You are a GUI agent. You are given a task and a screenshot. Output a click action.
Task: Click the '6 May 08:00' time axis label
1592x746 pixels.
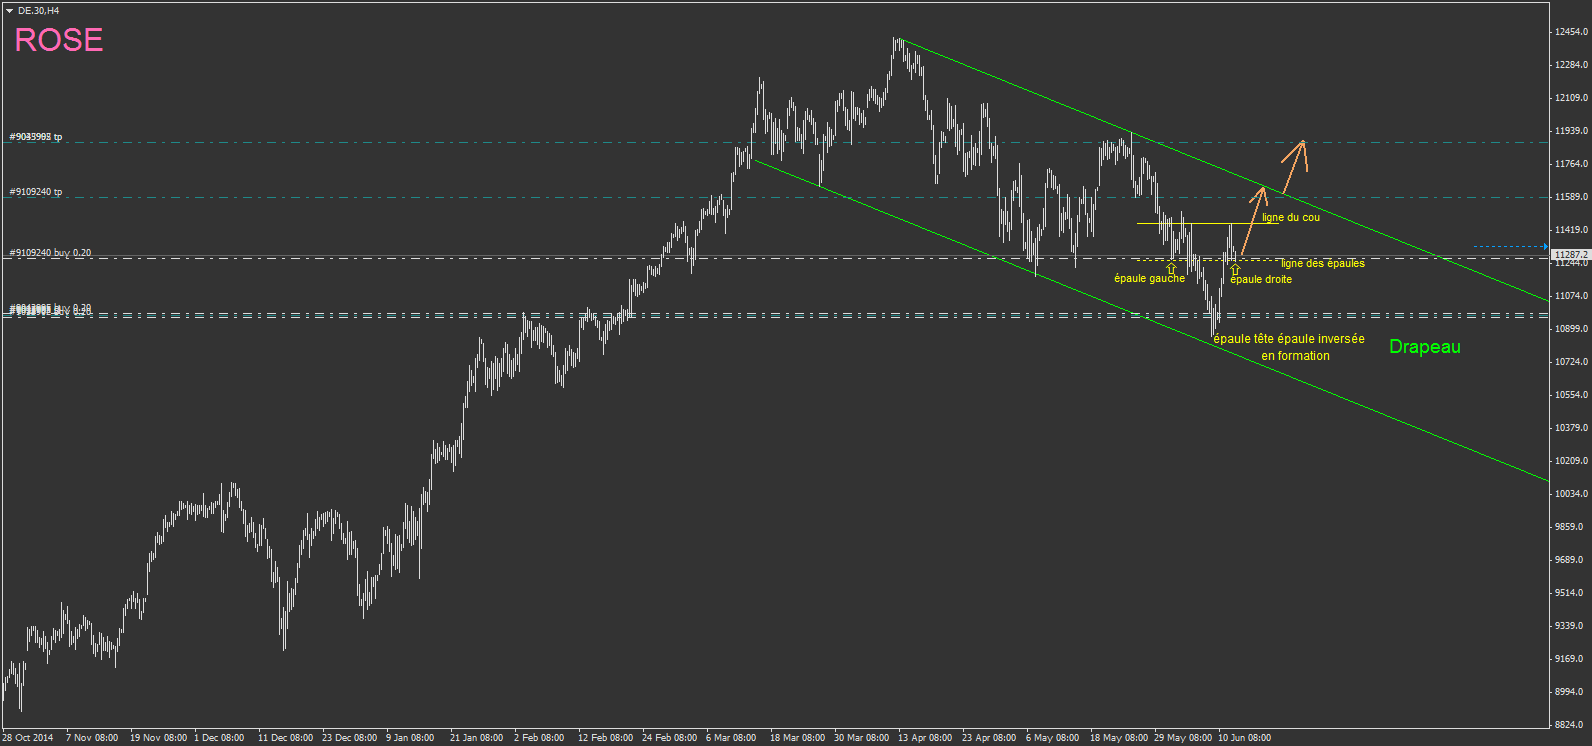click(1052, 738)
